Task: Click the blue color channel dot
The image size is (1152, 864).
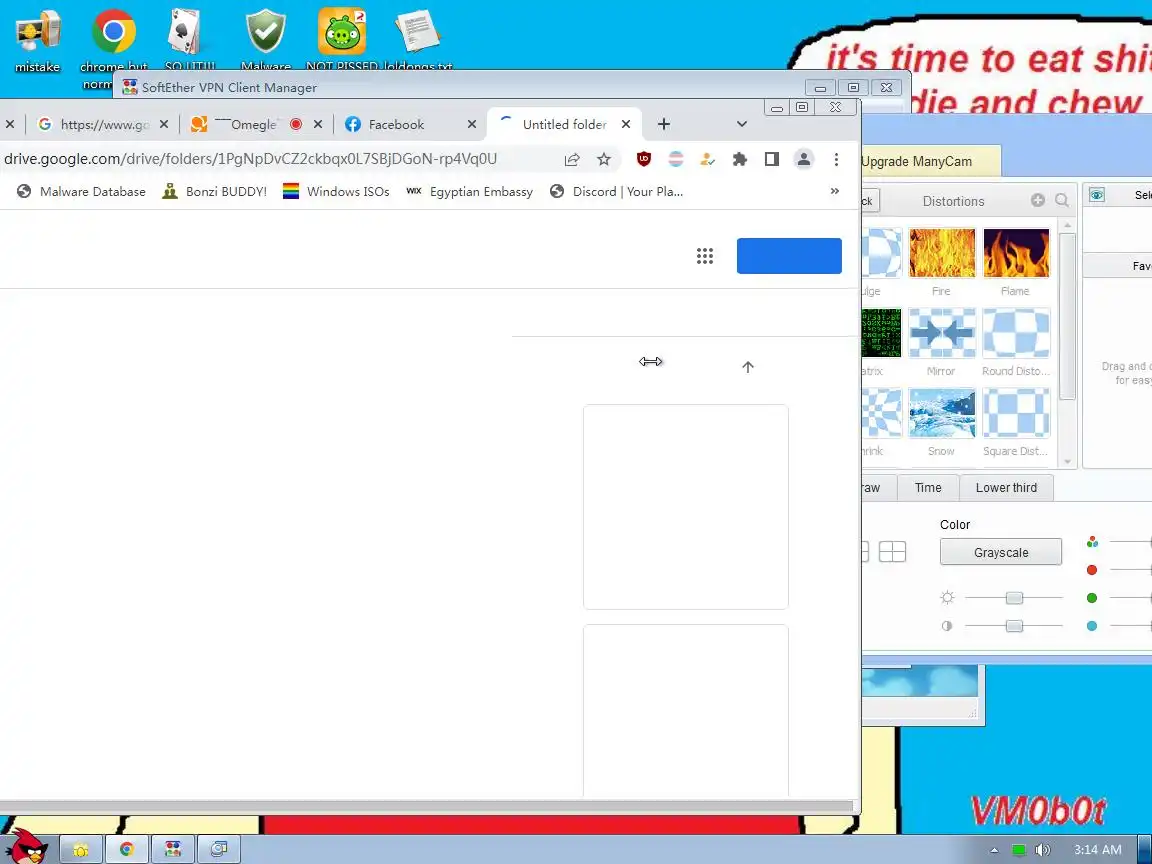Action: pyautogui.click(x=1092, y=626)
